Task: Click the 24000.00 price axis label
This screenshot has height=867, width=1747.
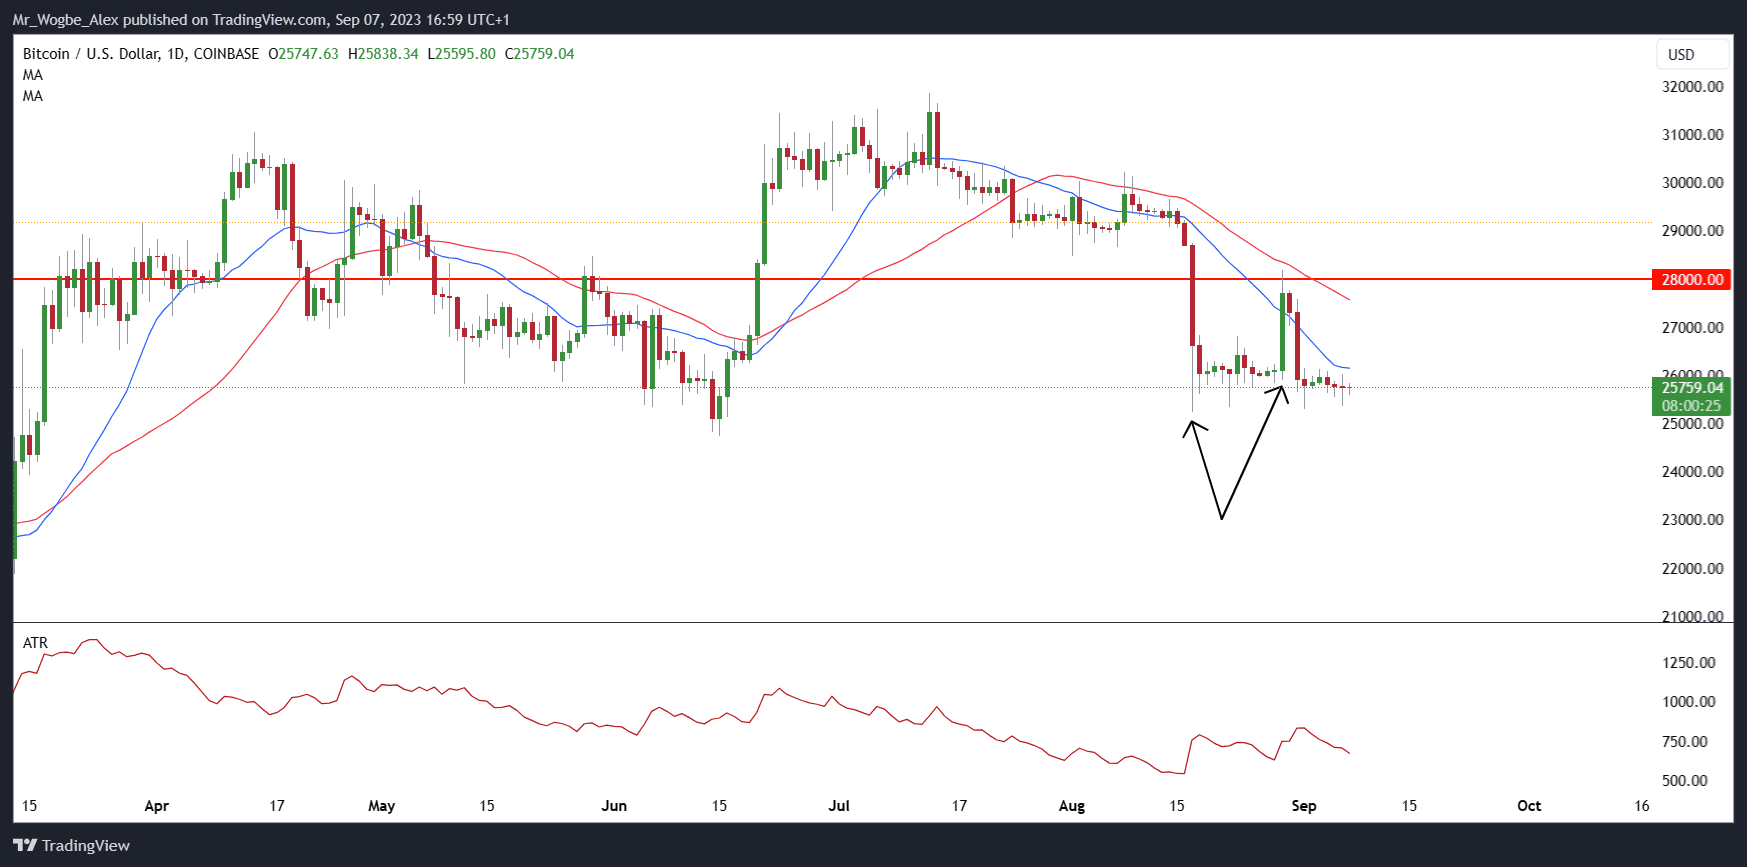Action: point(1692,472)
